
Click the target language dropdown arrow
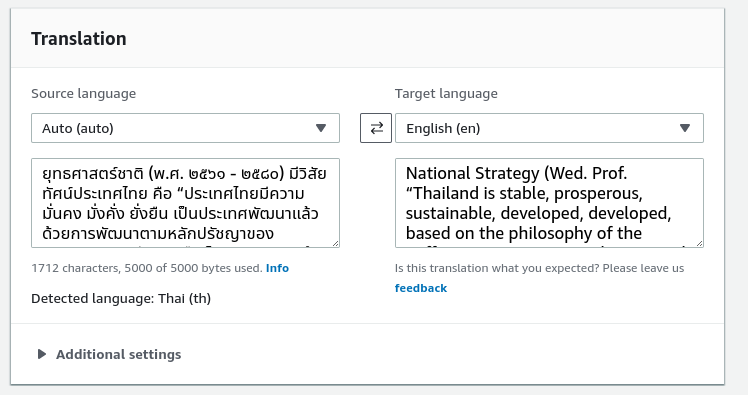(x=685, y=128)
